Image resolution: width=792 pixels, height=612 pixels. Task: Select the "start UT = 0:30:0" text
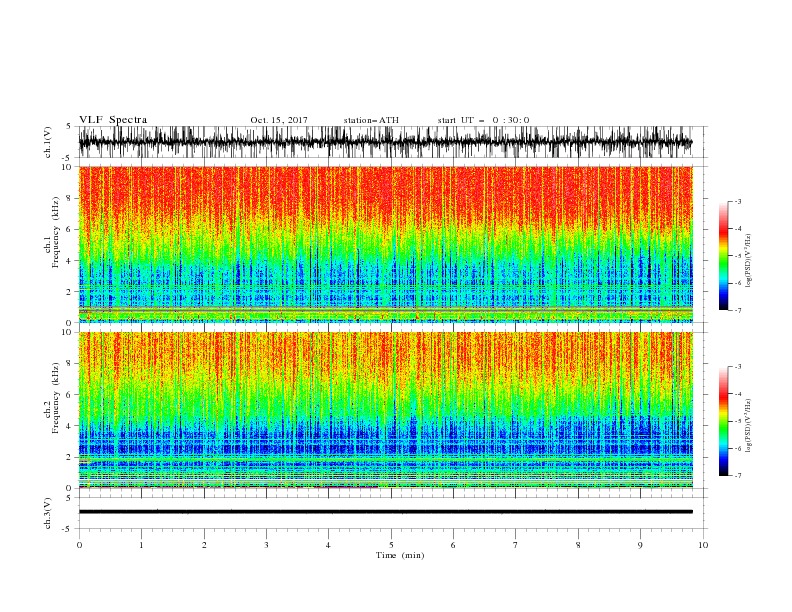483,120
